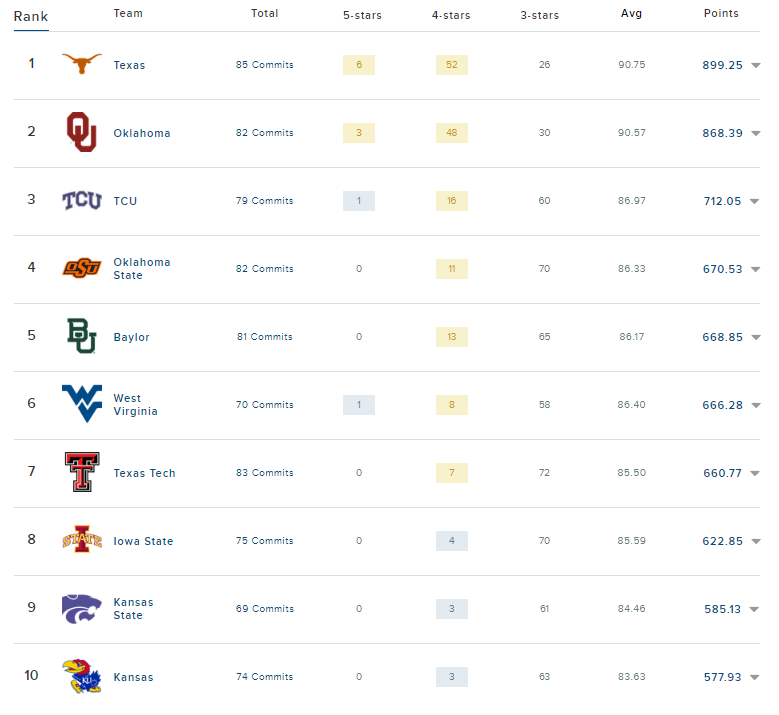Click Texas 85 Commits total
Viewport: 779px width, 715px height.
pyautogui.click(x=265, y=65)
